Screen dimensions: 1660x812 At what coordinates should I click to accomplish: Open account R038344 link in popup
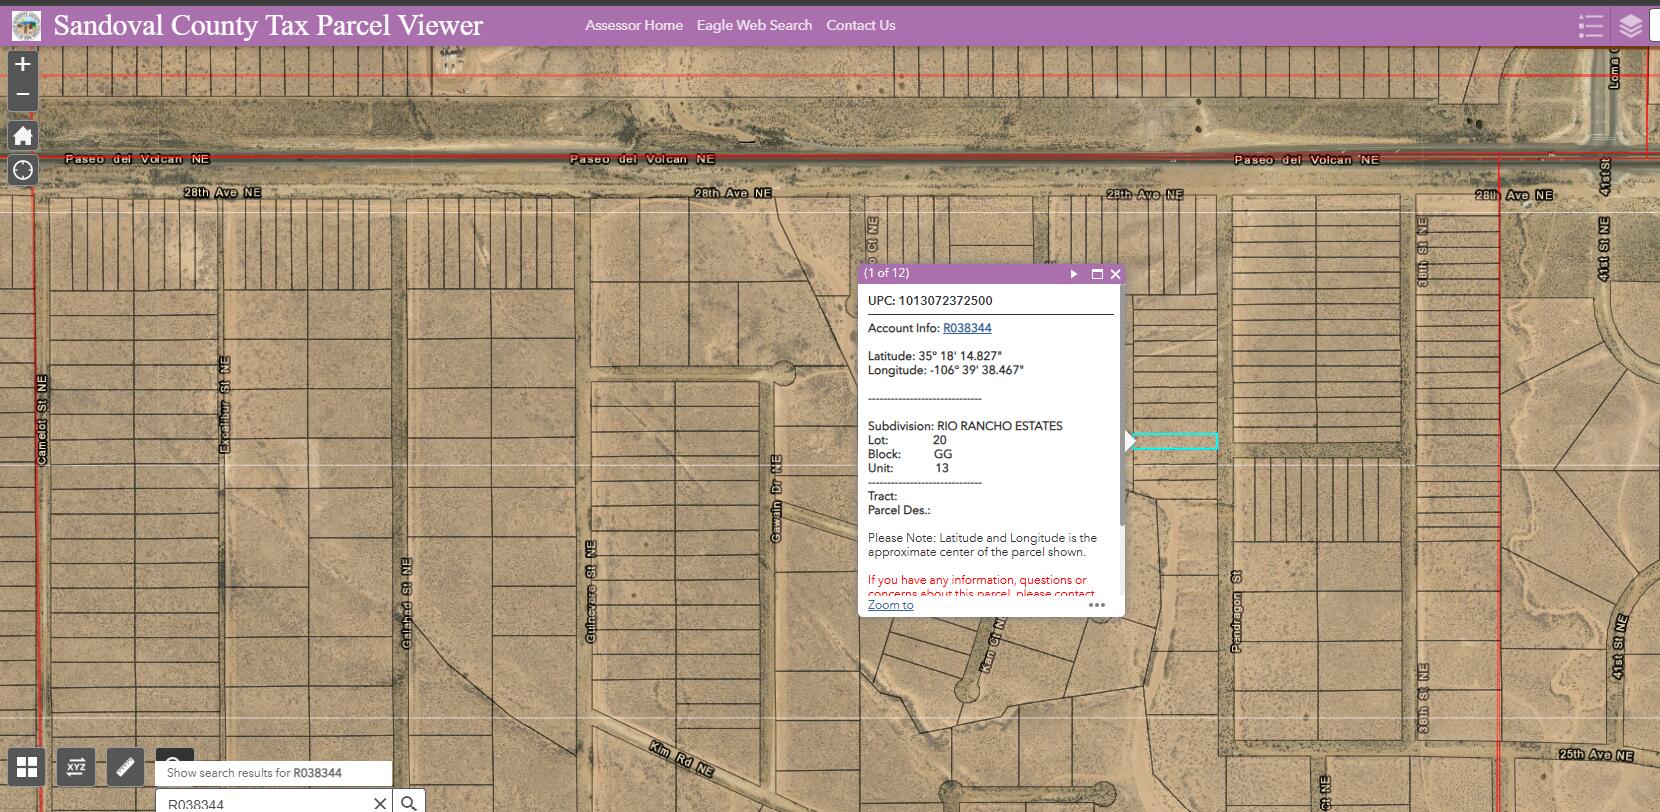point(967,328)
